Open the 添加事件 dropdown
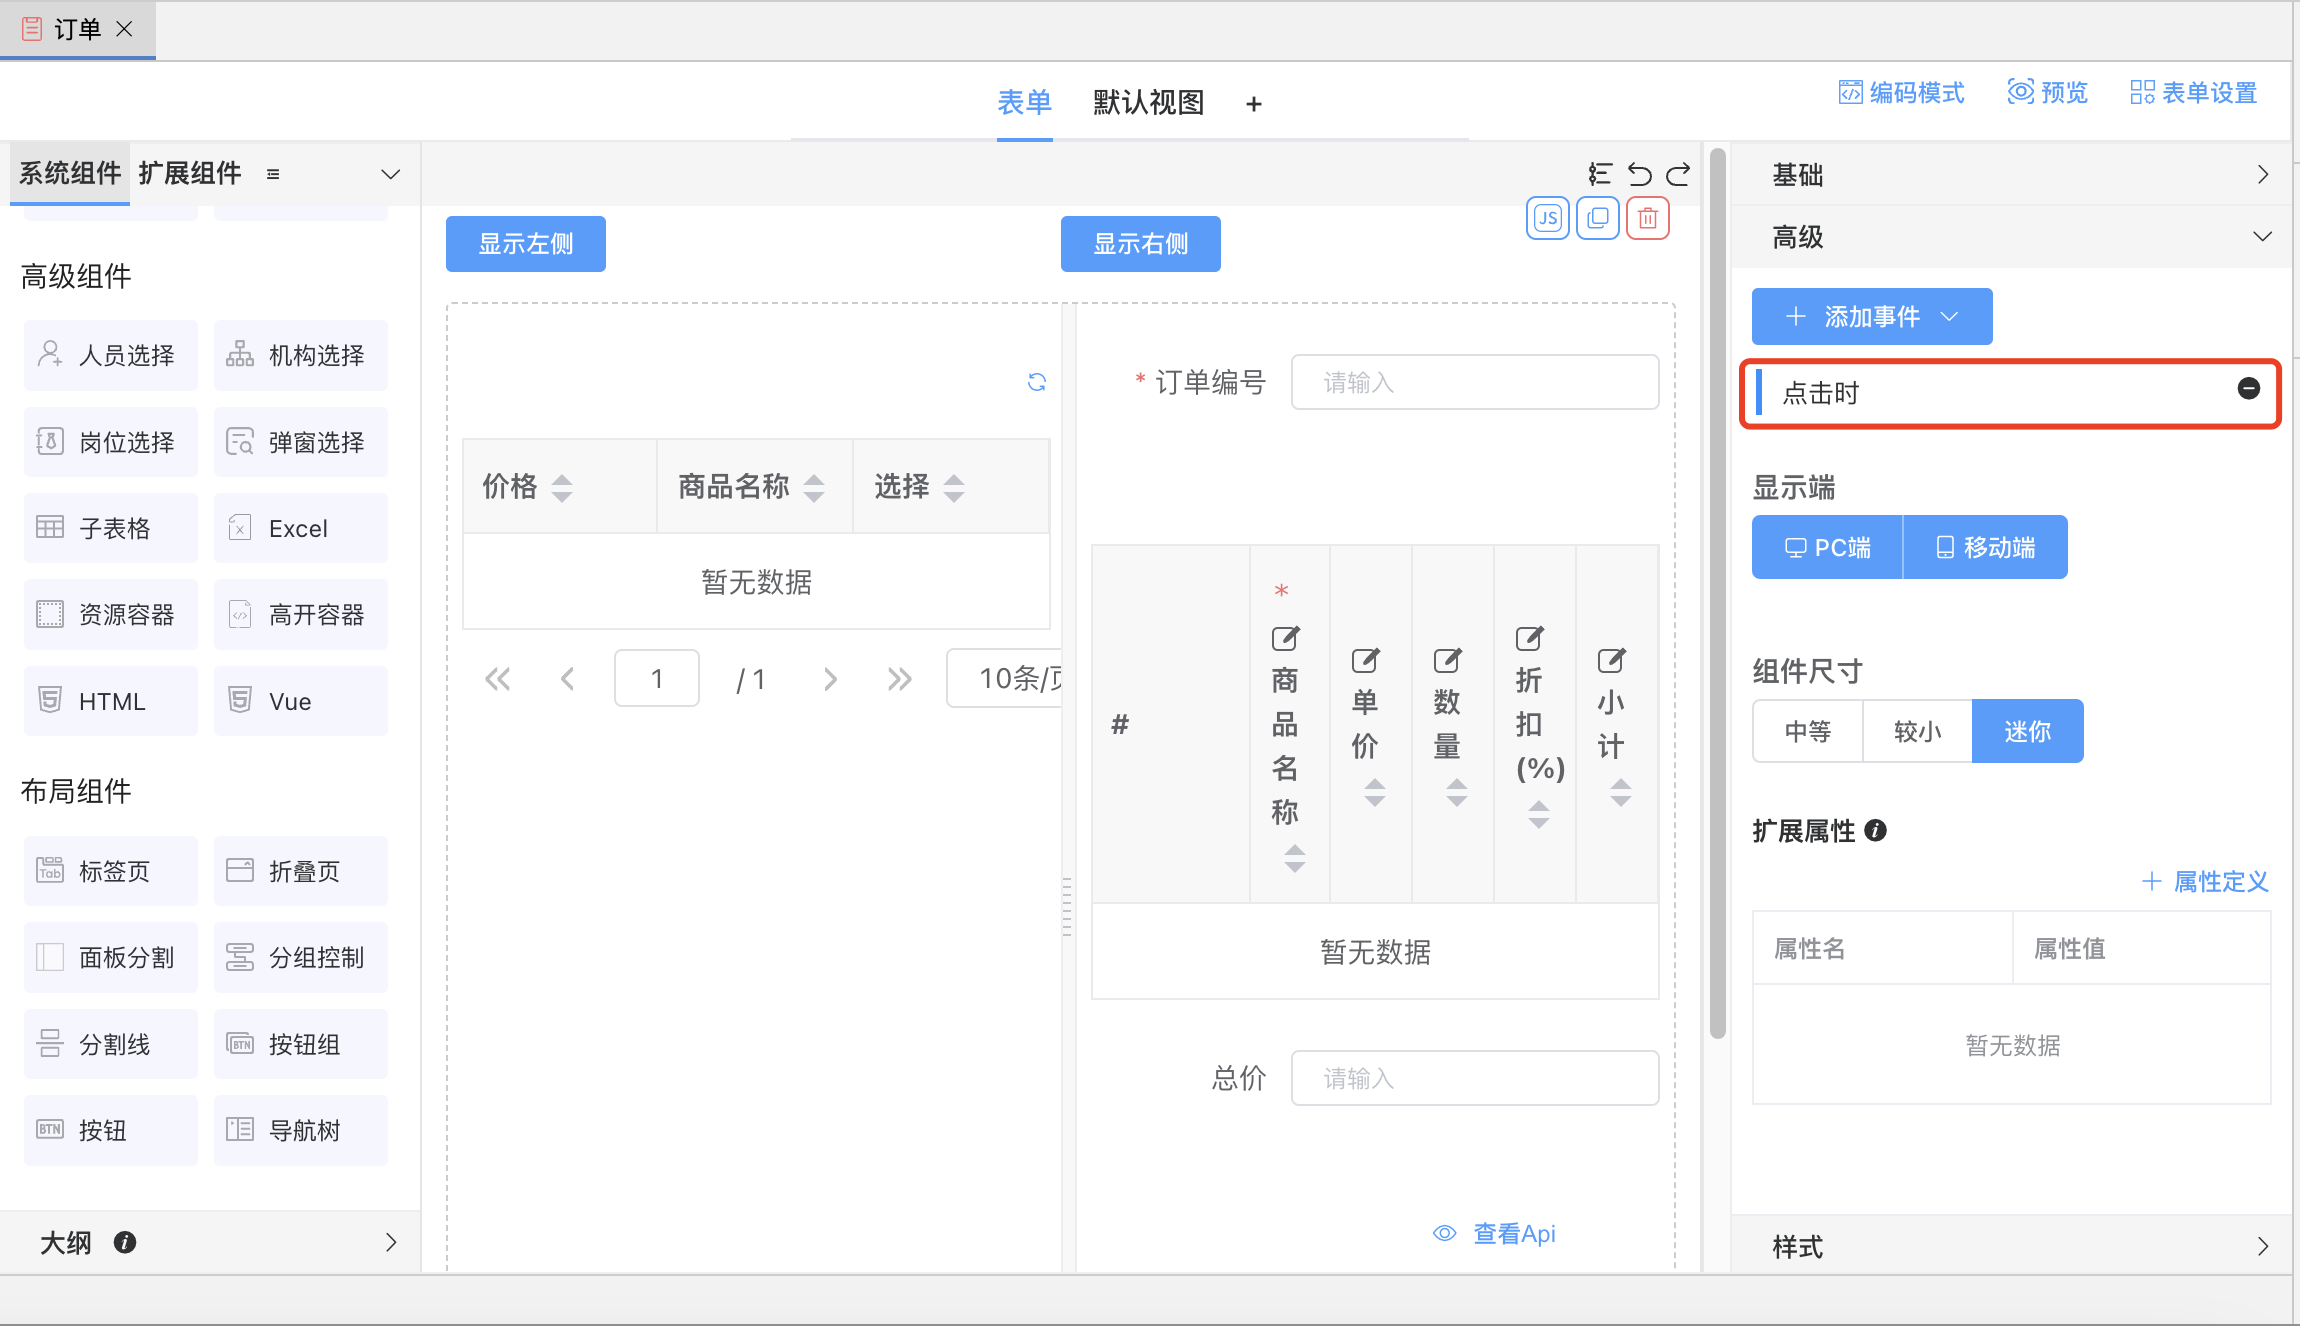 tap(1871, 317)
